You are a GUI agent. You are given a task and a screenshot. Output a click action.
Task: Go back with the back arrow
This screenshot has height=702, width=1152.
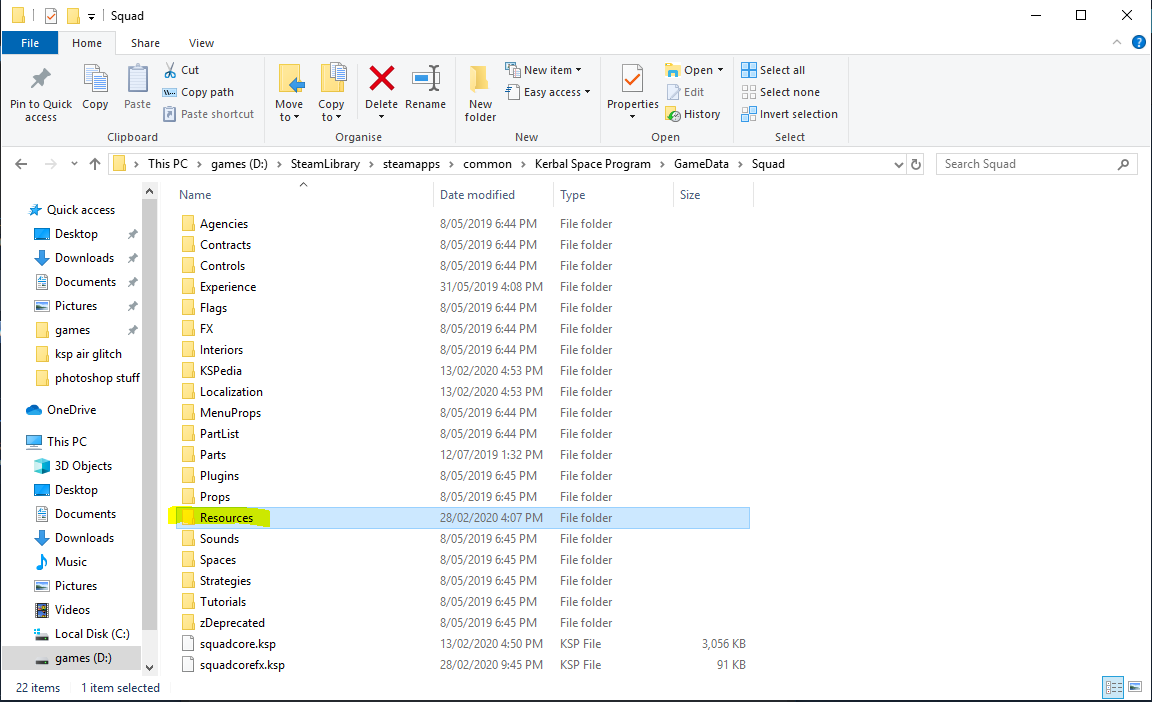click(21, 164)
